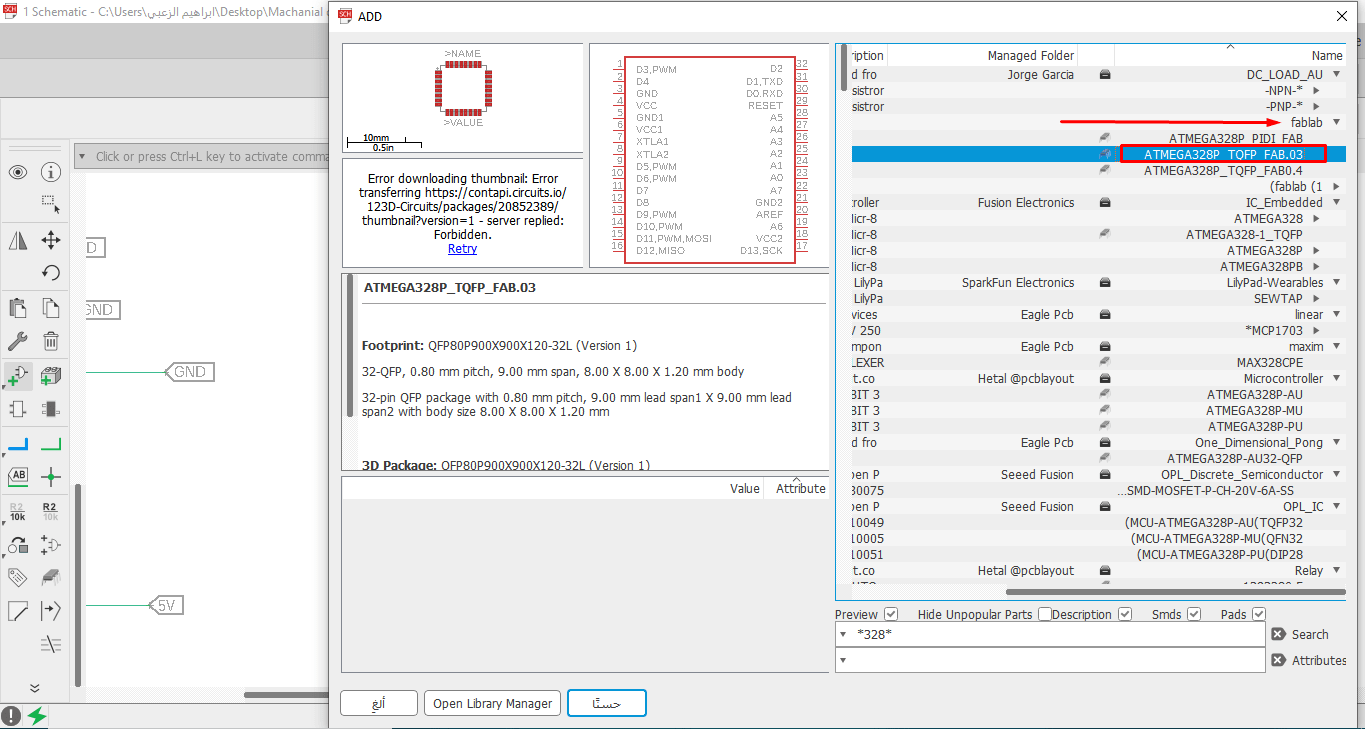Confirm with the حسنًا OK button
This screenshot has height=729, width=1365.
click(606, 703)
